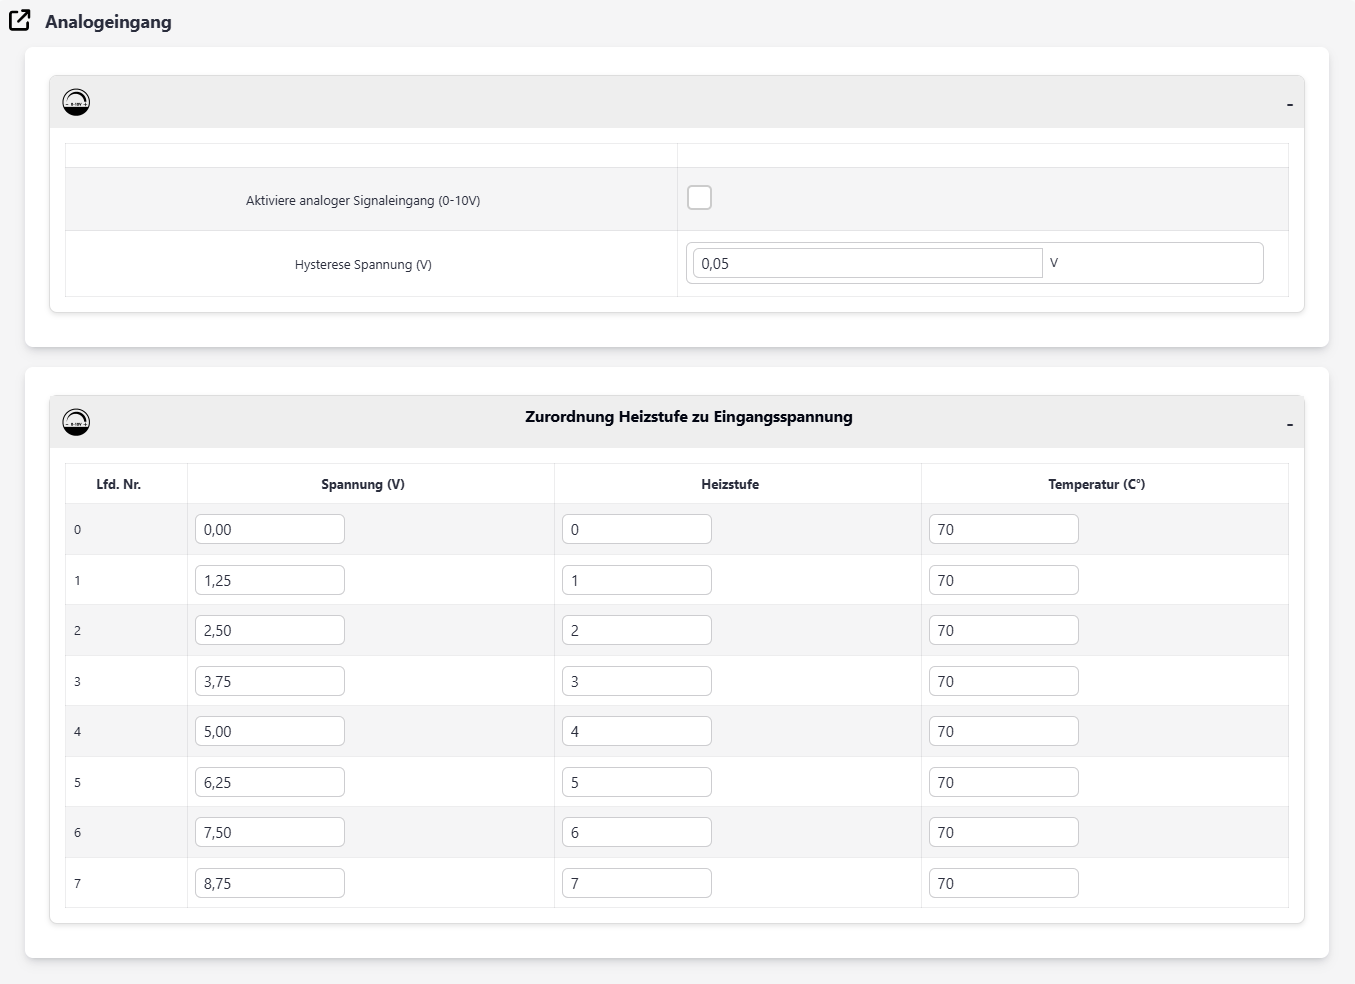Click the external link icon beside Analogeingang
The width and height of the screenshot is (1355, 984).
[20, 21]
